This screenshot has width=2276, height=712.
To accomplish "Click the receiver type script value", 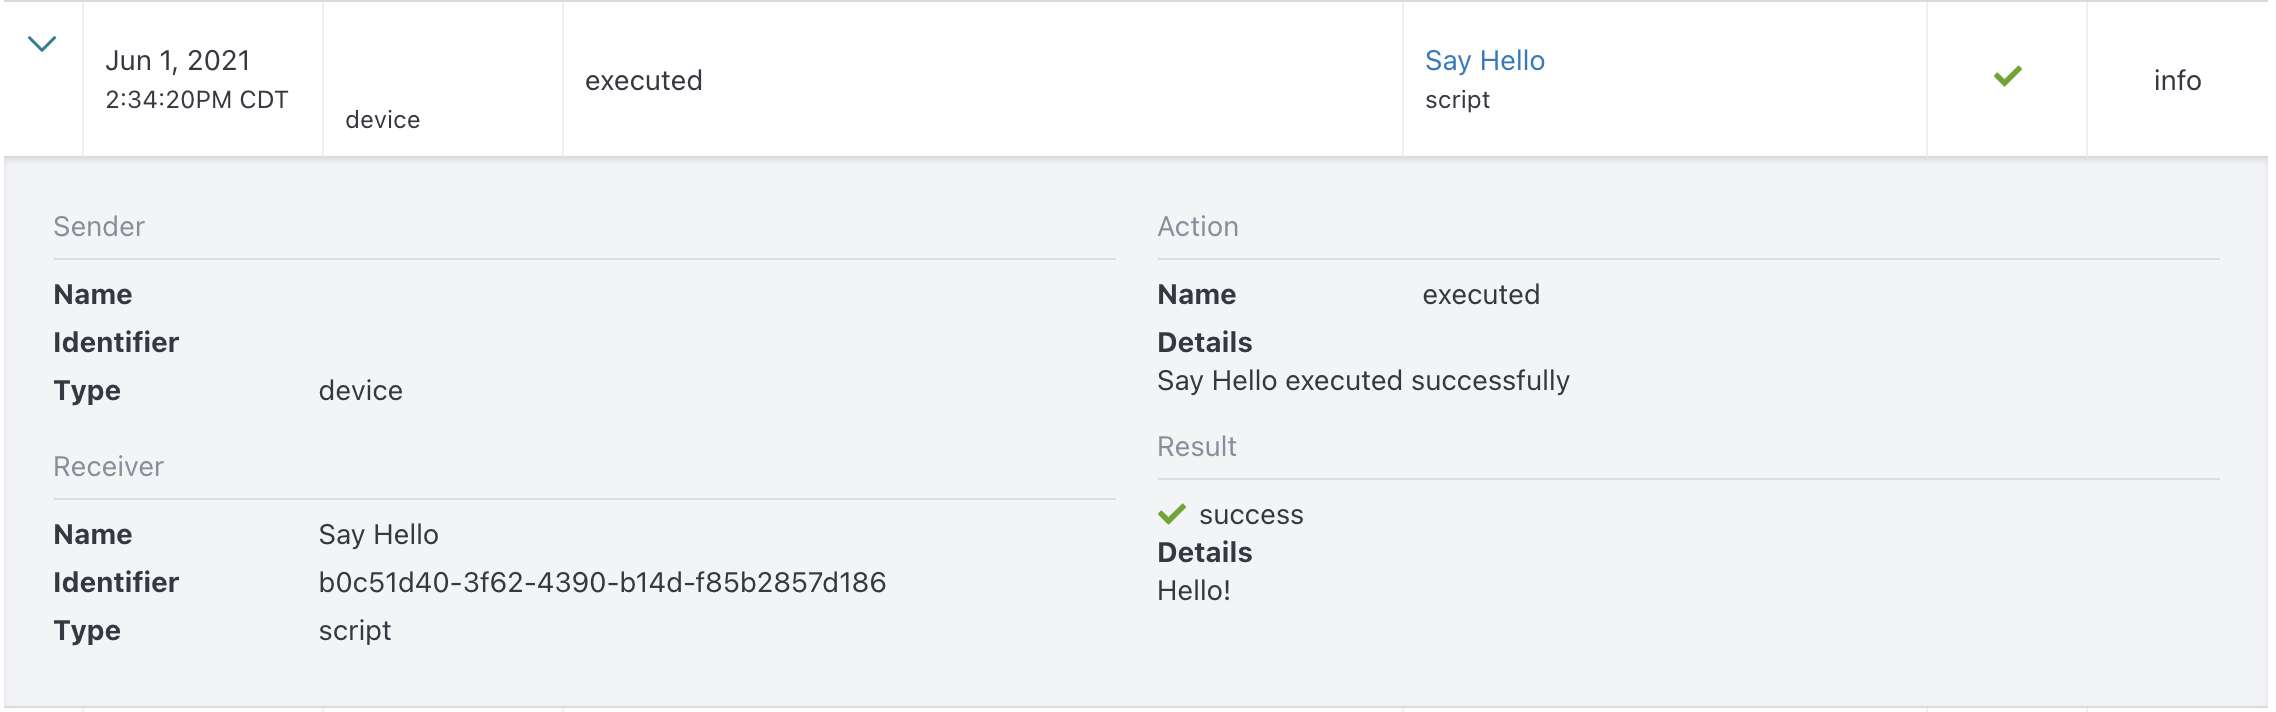I will (x=355, y=631).
